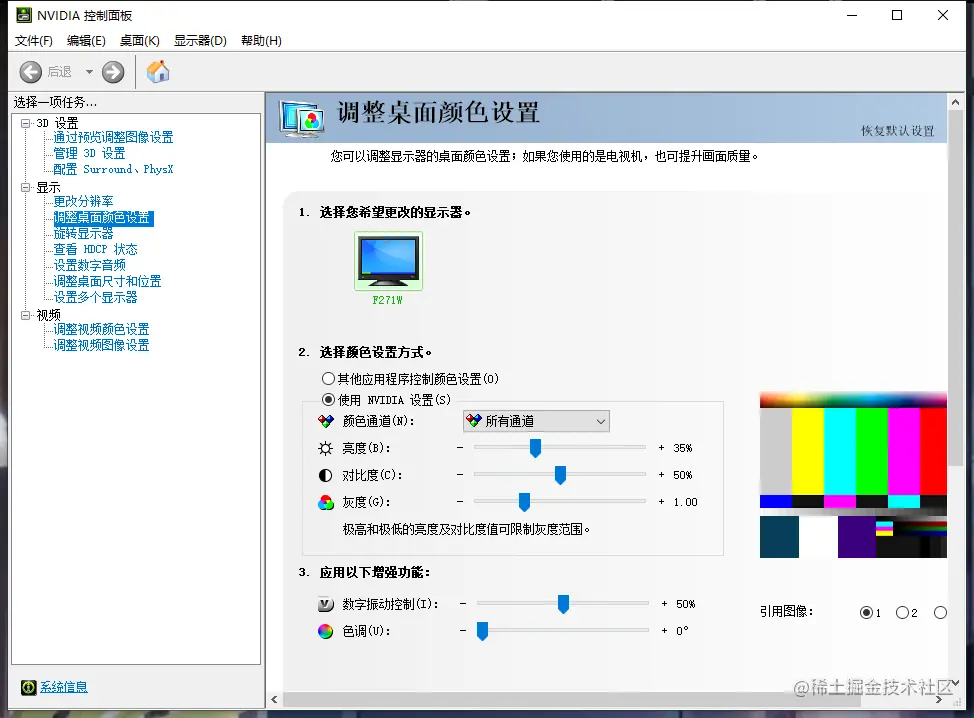974x718 pixels.
Task: Collapse the 3D 设置 tree node
Action: (x=25, y=123)
